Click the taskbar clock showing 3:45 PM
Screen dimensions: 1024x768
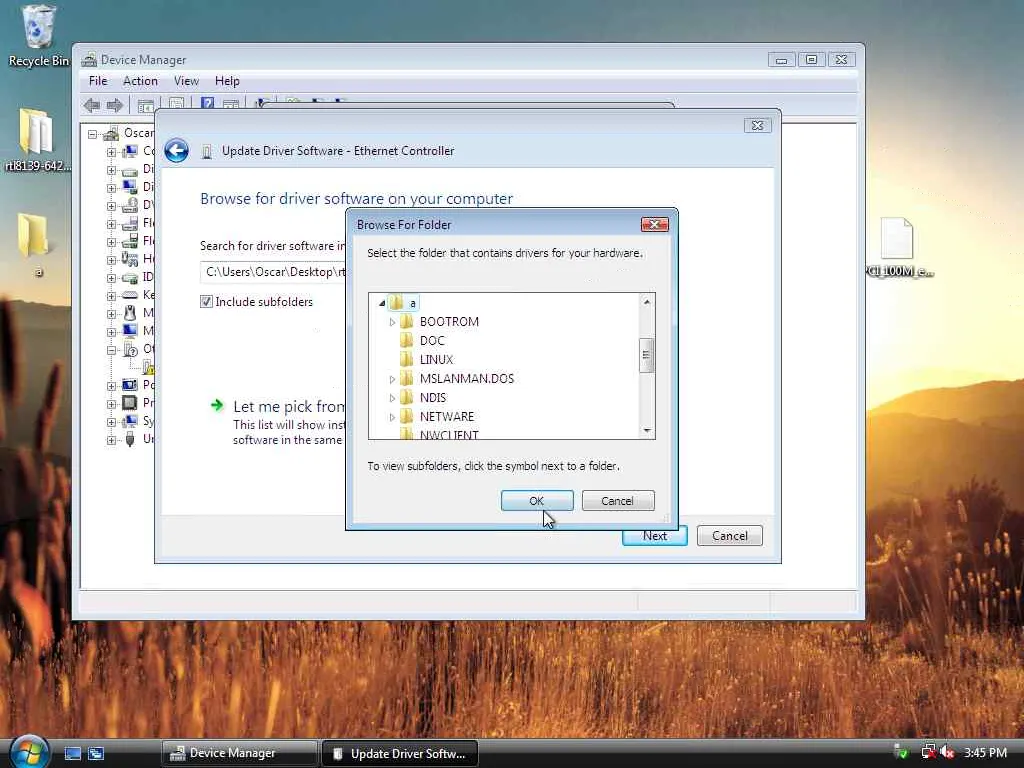click(985, 753)
